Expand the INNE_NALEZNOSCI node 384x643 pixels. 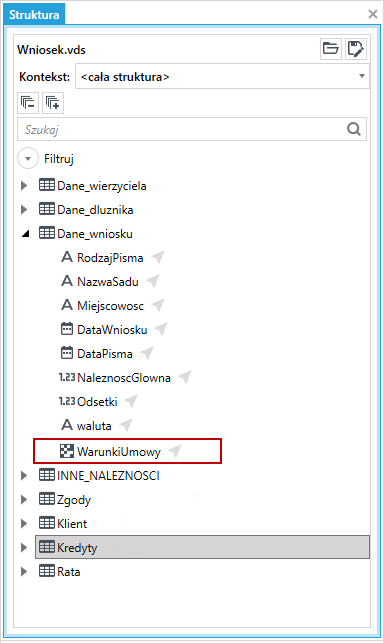click(24, 475)
